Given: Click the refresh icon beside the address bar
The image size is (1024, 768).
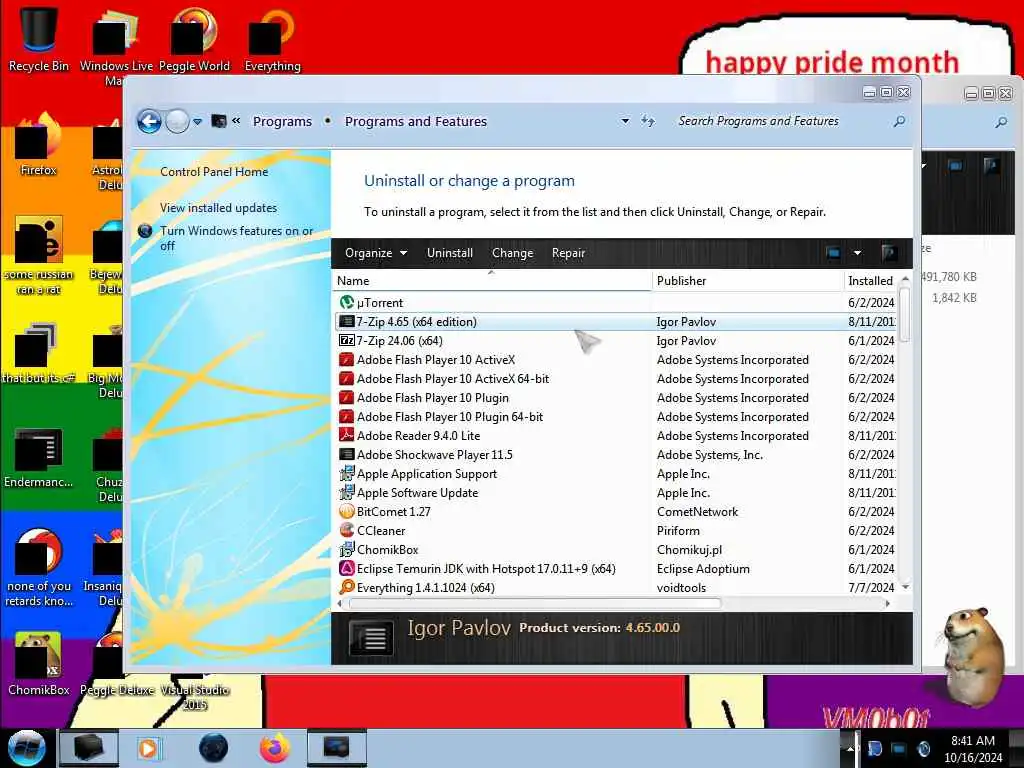Looking at the screenshot, I should point(648,121).
